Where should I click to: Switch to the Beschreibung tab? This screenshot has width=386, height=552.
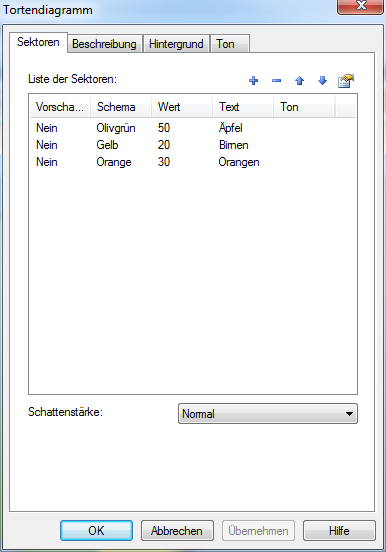105,44
